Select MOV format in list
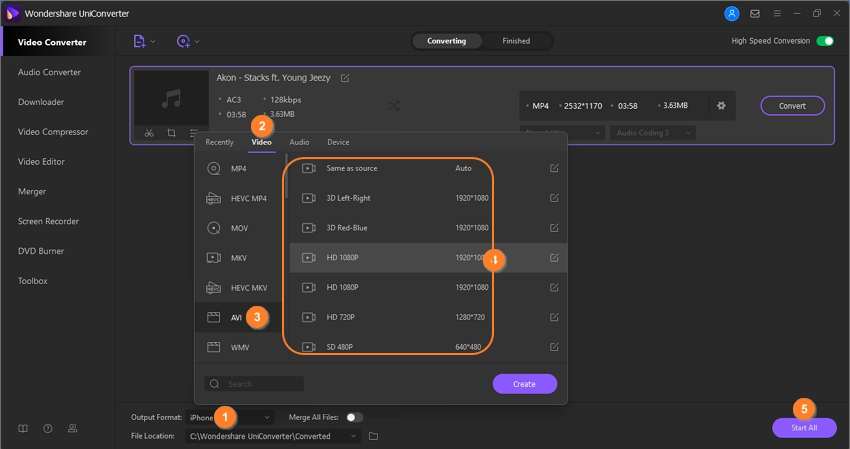 pyautogui.click(x=239, y=228)
